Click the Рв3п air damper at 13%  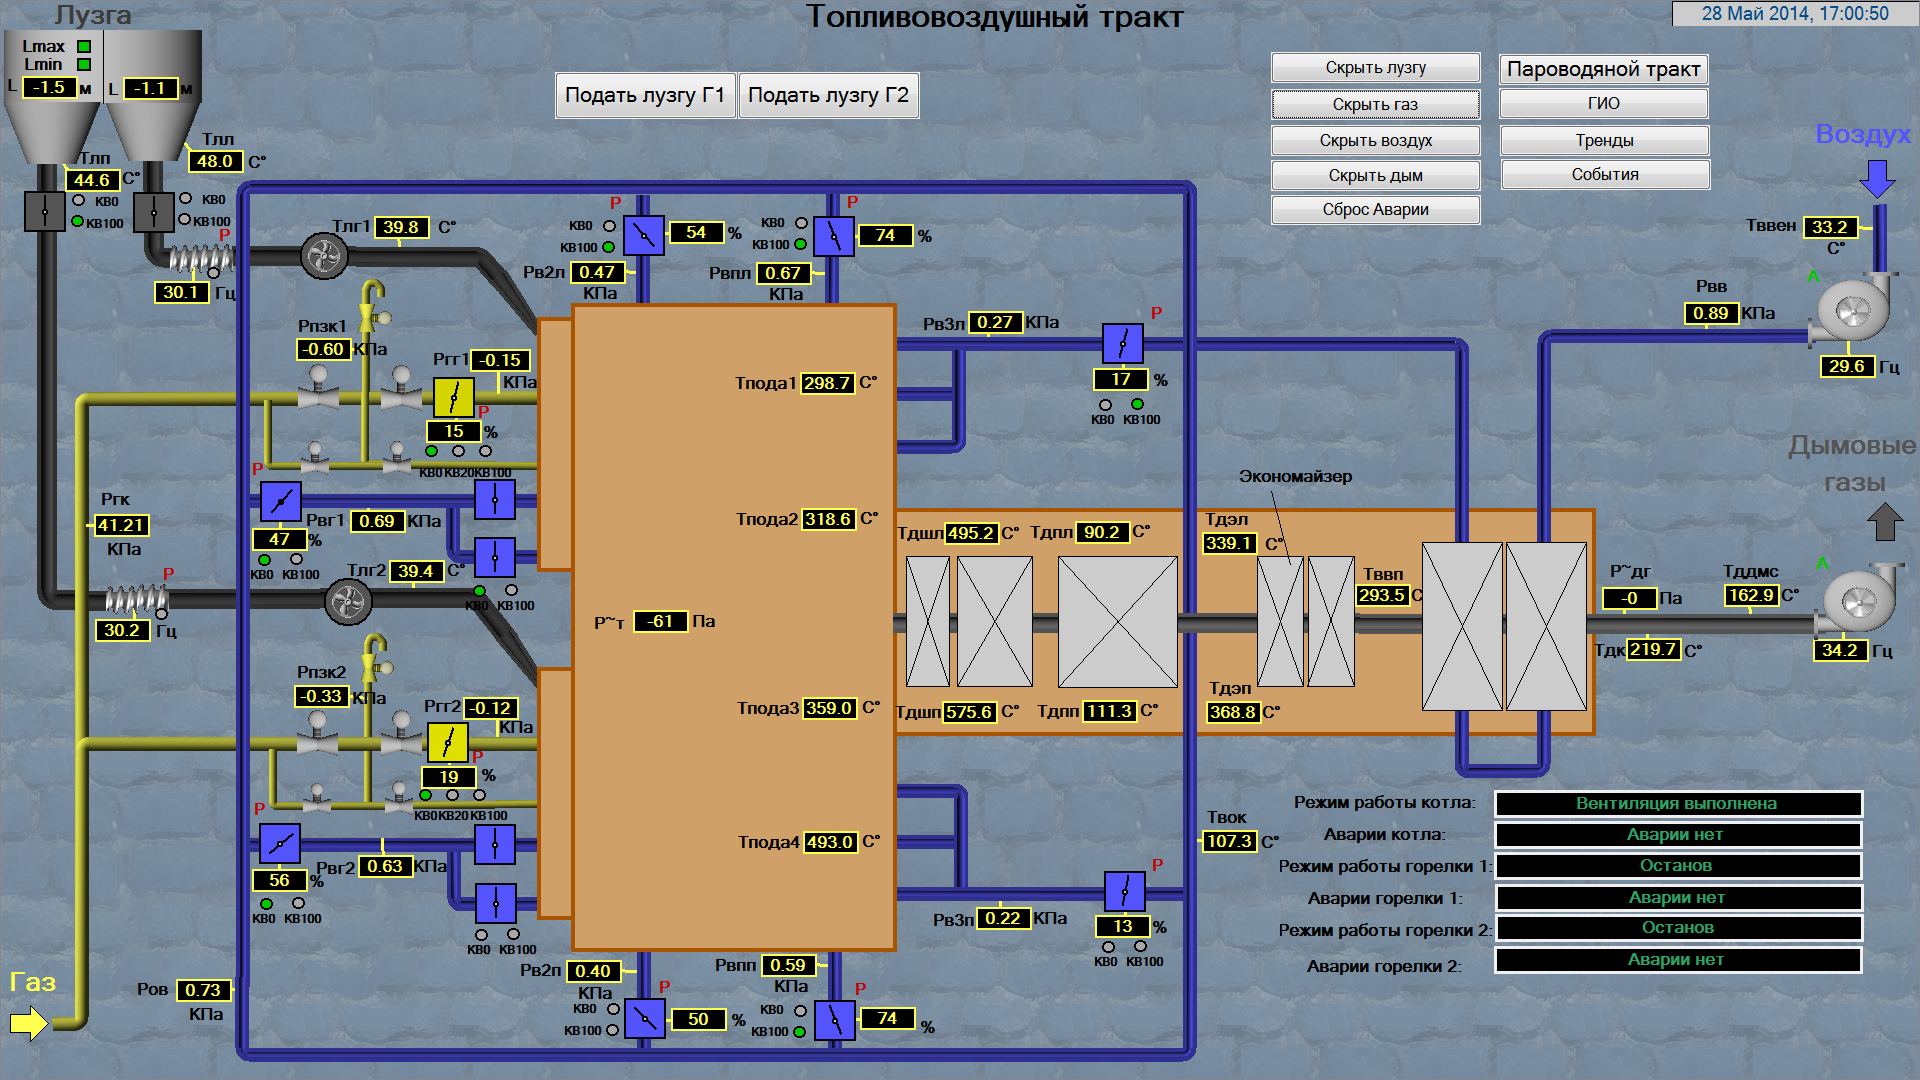pyautogui.click(x=1124, y=891)
